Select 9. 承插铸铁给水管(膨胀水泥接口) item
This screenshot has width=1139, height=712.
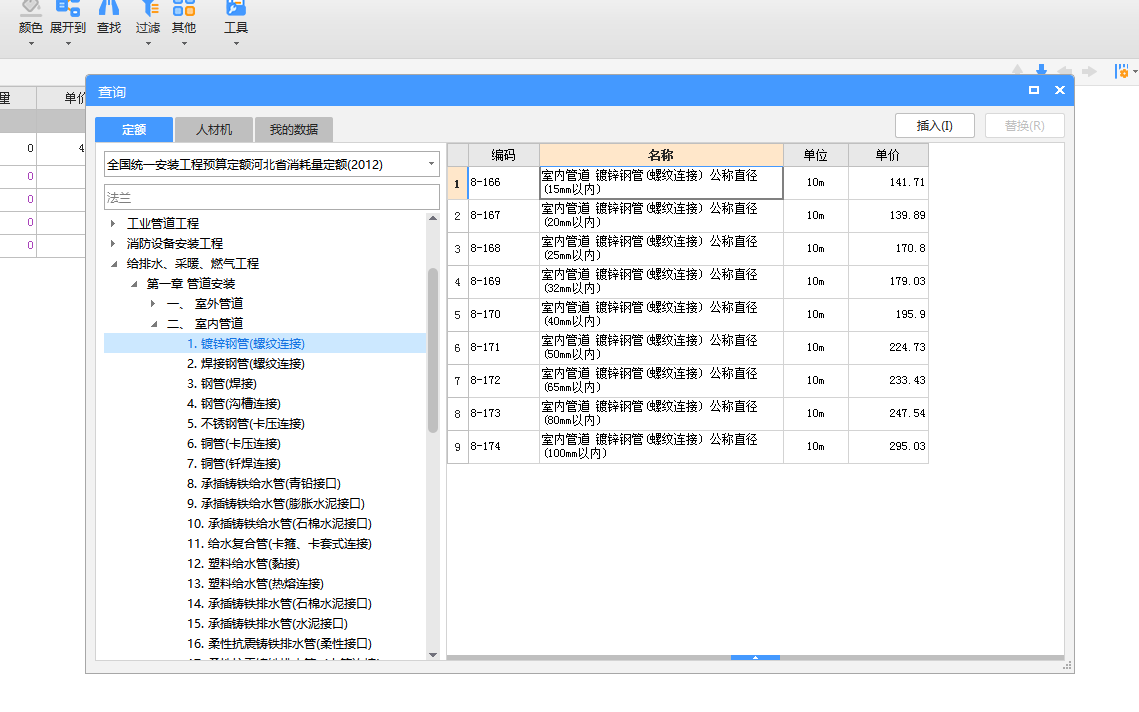276,503
